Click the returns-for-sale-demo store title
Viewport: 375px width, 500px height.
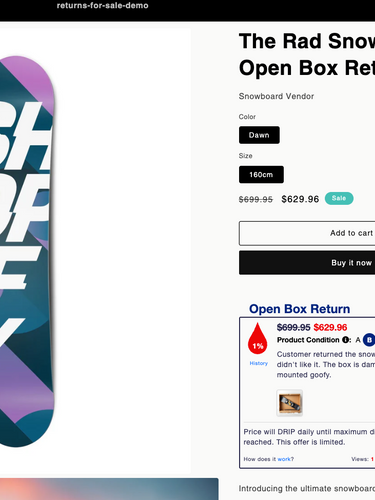click(x=103, y=5)
